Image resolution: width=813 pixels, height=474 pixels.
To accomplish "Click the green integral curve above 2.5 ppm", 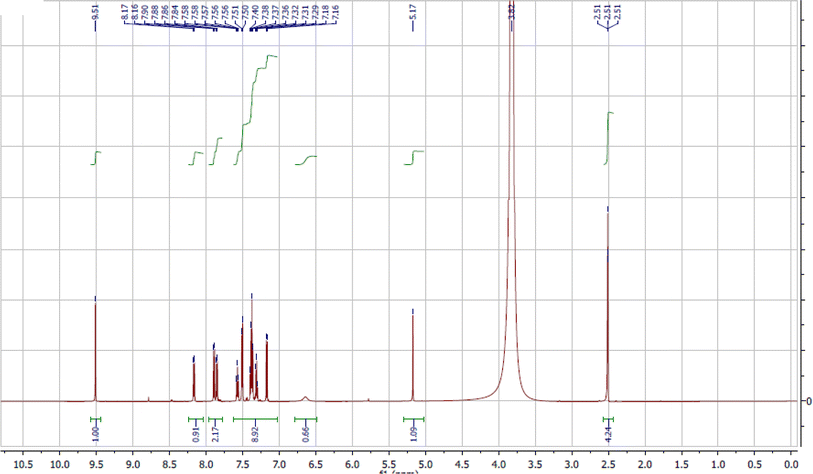I will pyautogui.click(x=608, y=138).
